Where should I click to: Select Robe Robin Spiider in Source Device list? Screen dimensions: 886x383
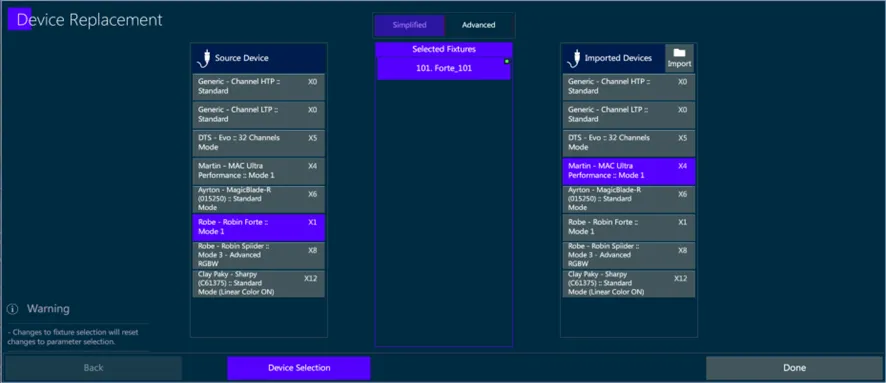[x=259, y=255]
